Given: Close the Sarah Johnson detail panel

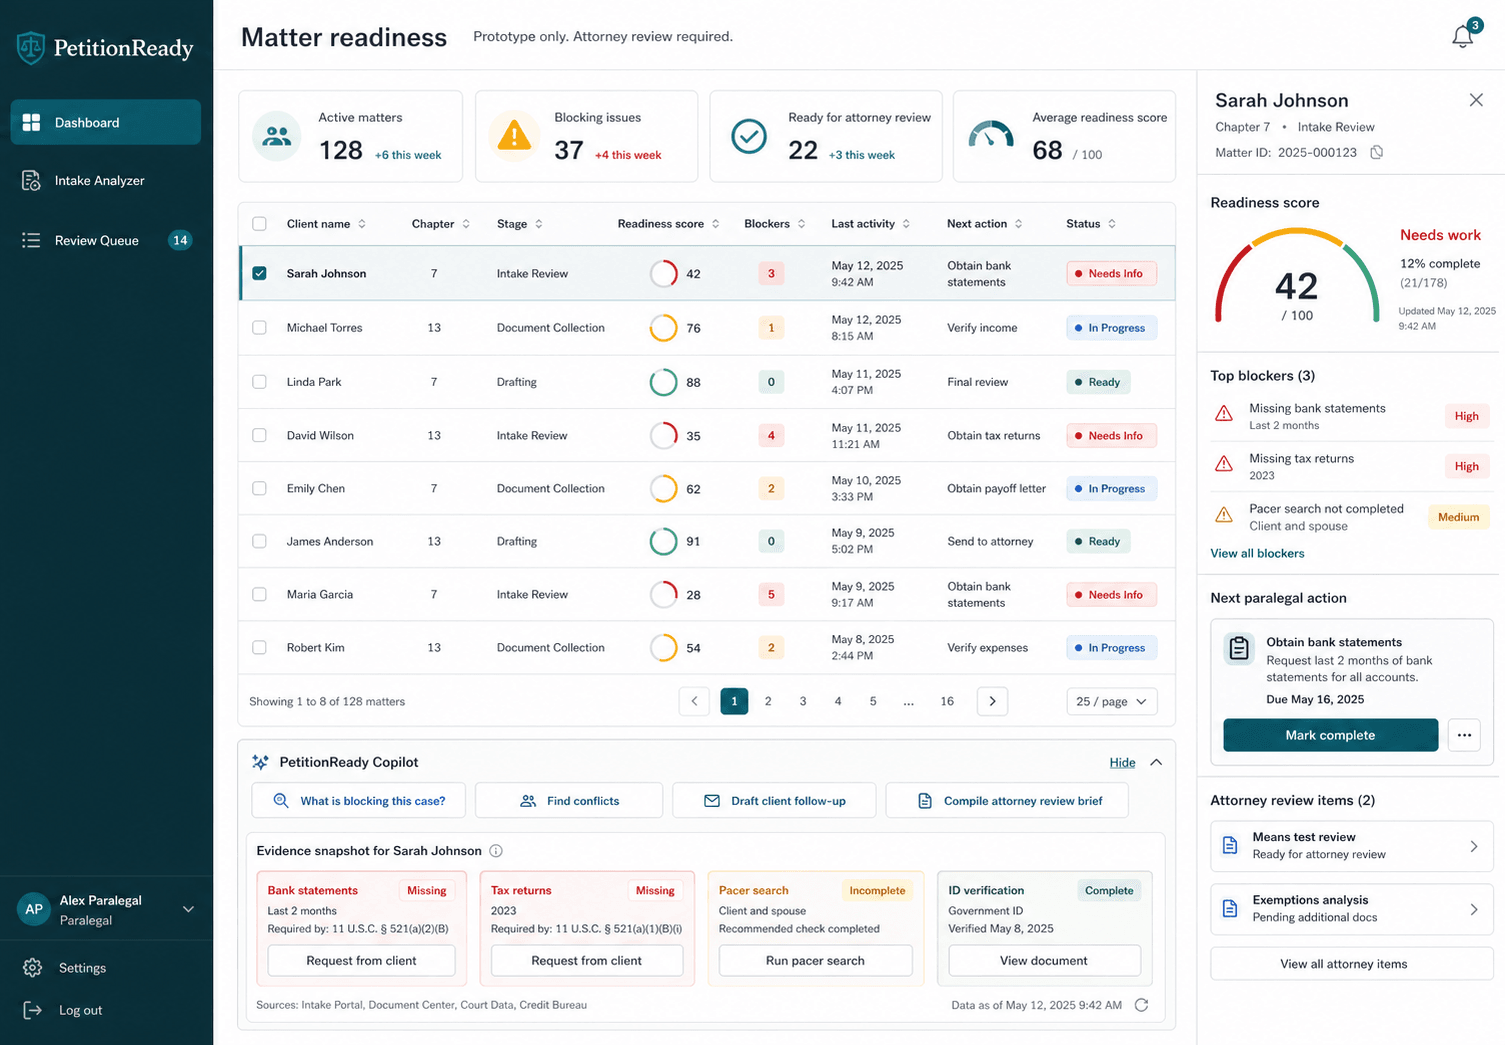Looking at the screenshot, I should (x=1476, y=100).
